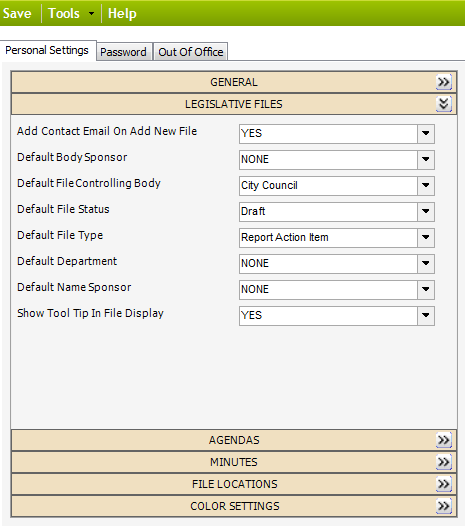Expand the AGENDAS section chevron icon

click(444, 440)
